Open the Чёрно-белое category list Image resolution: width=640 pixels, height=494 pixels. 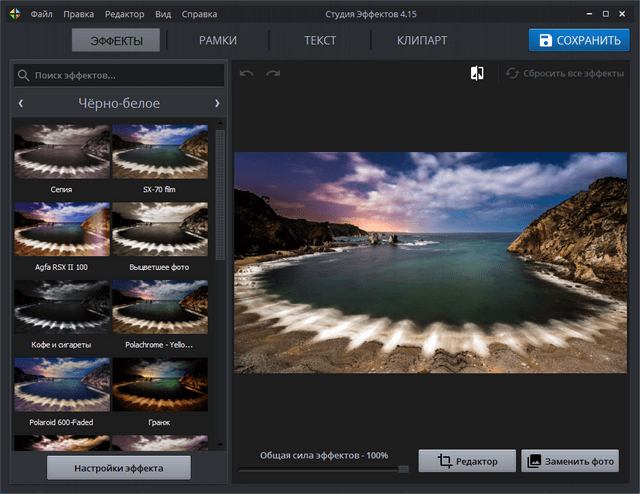pos(119,103)
